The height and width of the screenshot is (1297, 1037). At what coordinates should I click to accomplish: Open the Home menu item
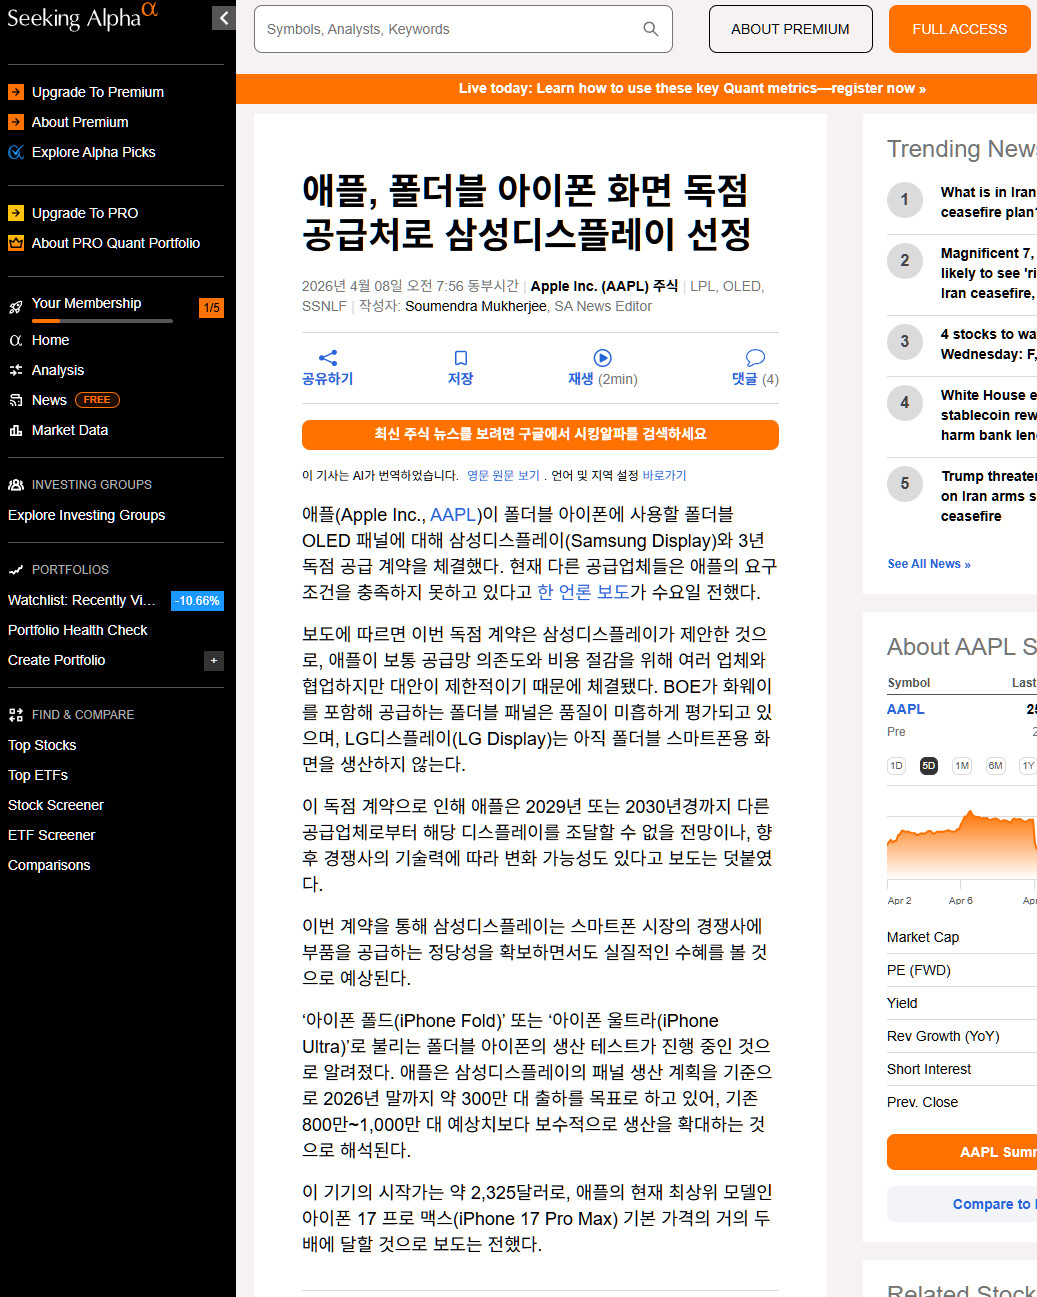[50, 340]
